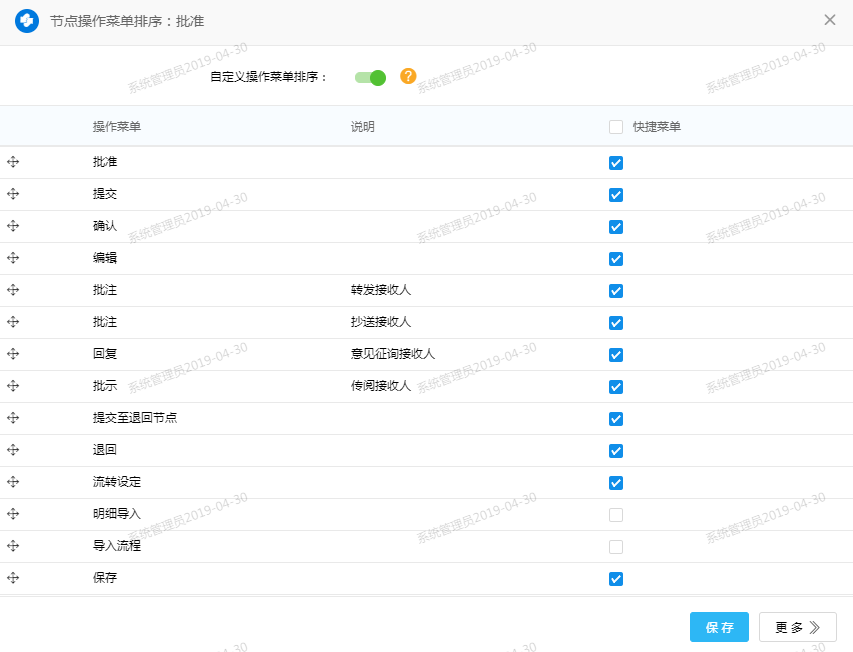Click the drag handle for 保存 row
This screenshot has height=652, width=853.
[13, 578]
